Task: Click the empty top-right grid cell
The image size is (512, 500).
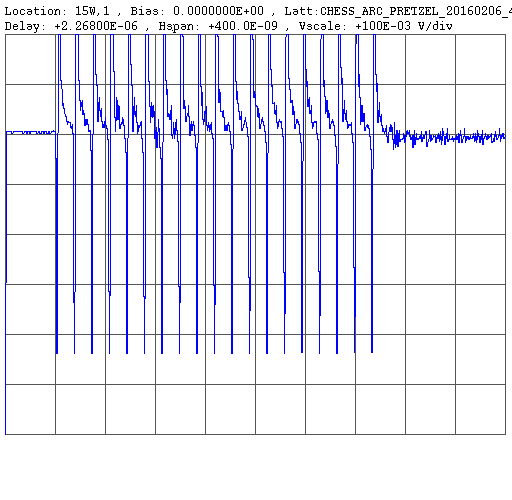Action: pyautogui.click(x=481, y=59)
